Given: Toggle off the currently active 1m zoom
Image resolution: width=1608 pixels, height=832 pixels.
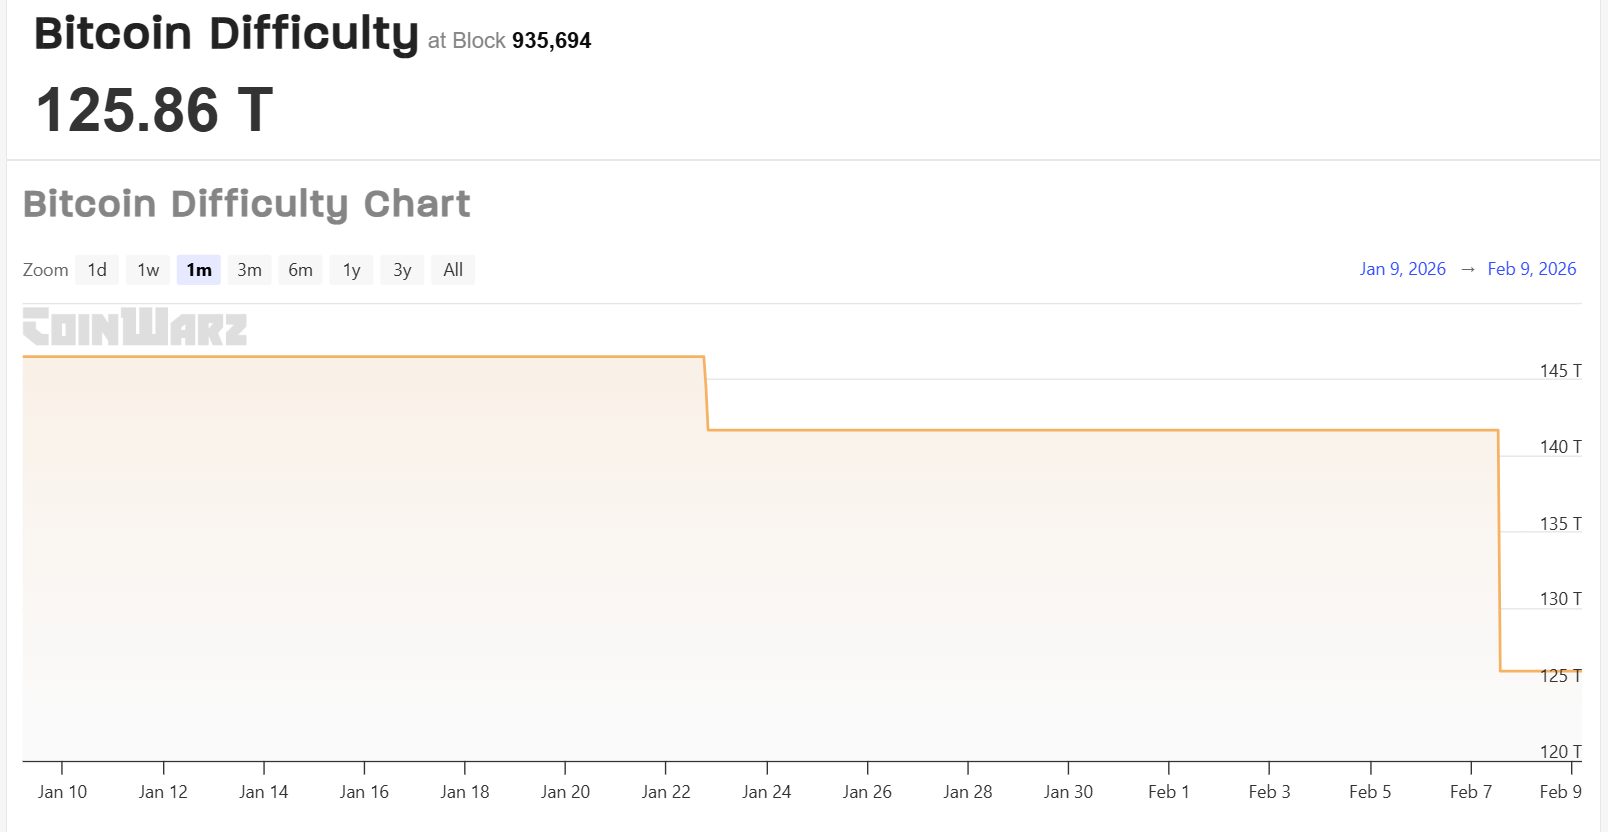Looking at the screenshot, I should (198, 269).
